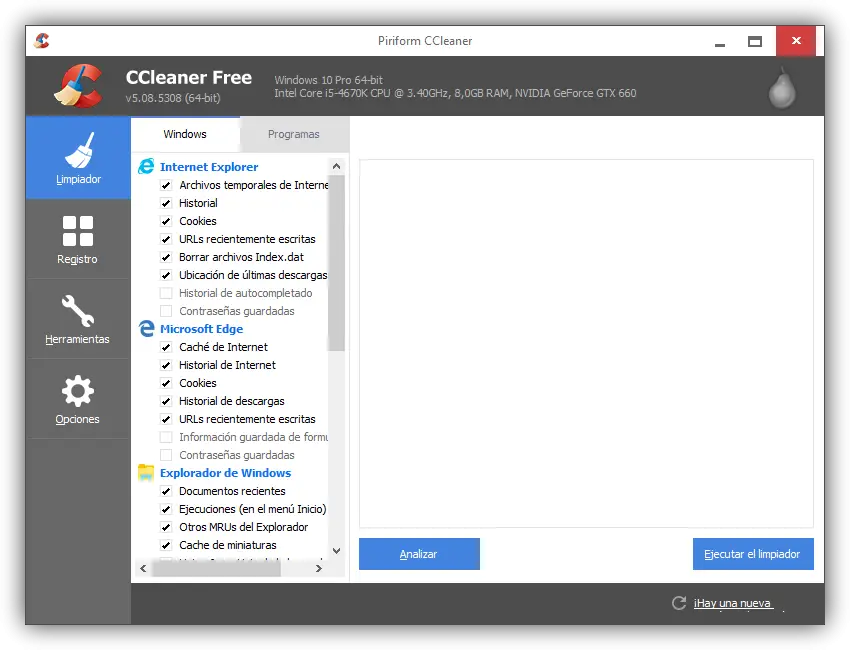The image size is (850, 650).
Task: Uncheck Cookies under Microsoft Edge
Action: tap(166, 383)
